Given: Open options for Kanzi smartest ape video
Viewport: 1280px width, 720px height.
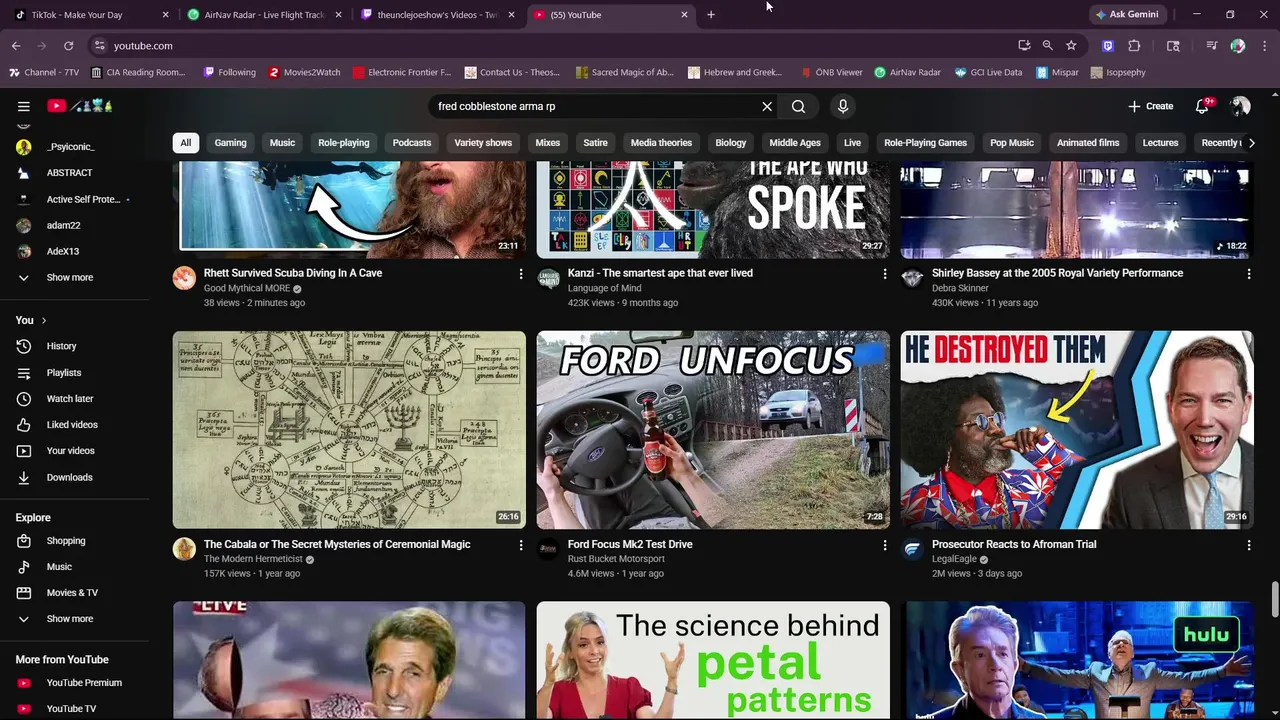Looking at the screenshot, I should coord(884,273).
